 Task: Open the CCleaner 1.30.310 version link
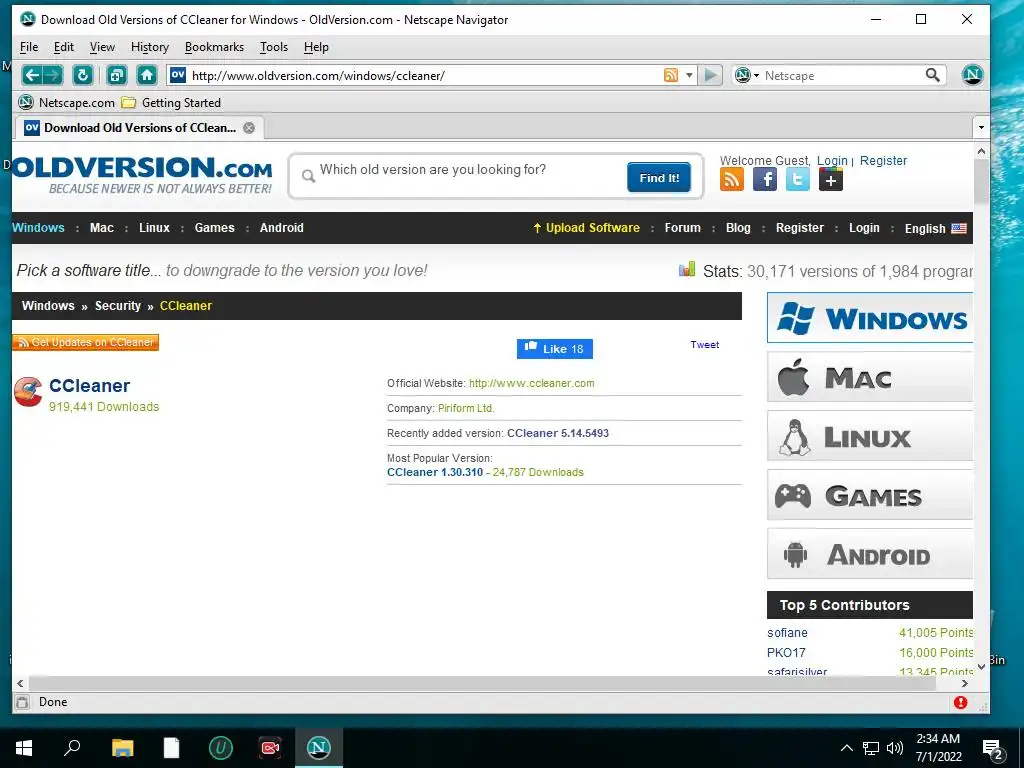point(435,472)
